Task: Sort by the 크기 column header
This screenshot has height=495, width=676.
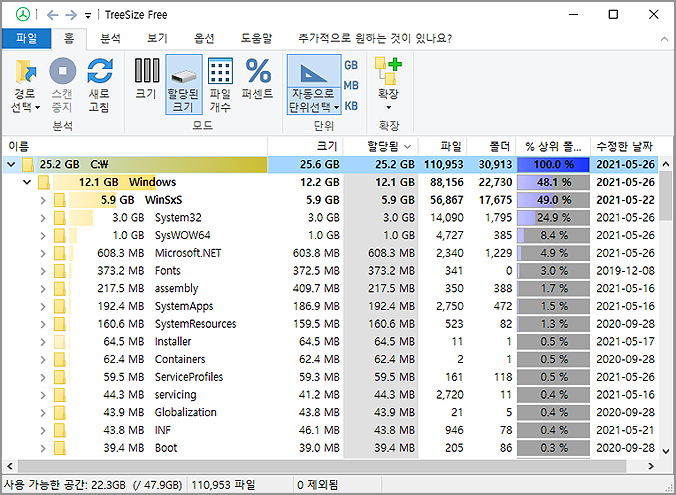Action: tap(305, 147)
